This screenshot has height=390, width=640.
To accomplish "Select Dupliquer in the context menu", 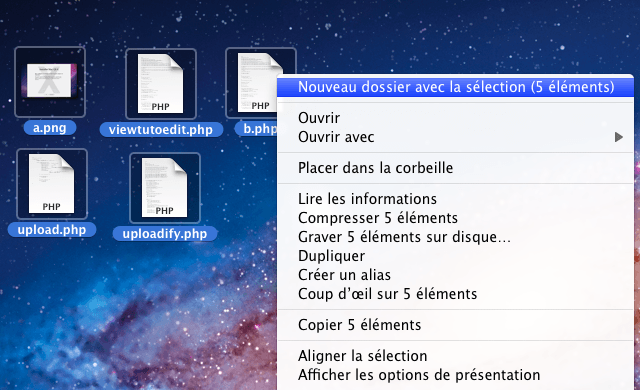I will point(456,256).
